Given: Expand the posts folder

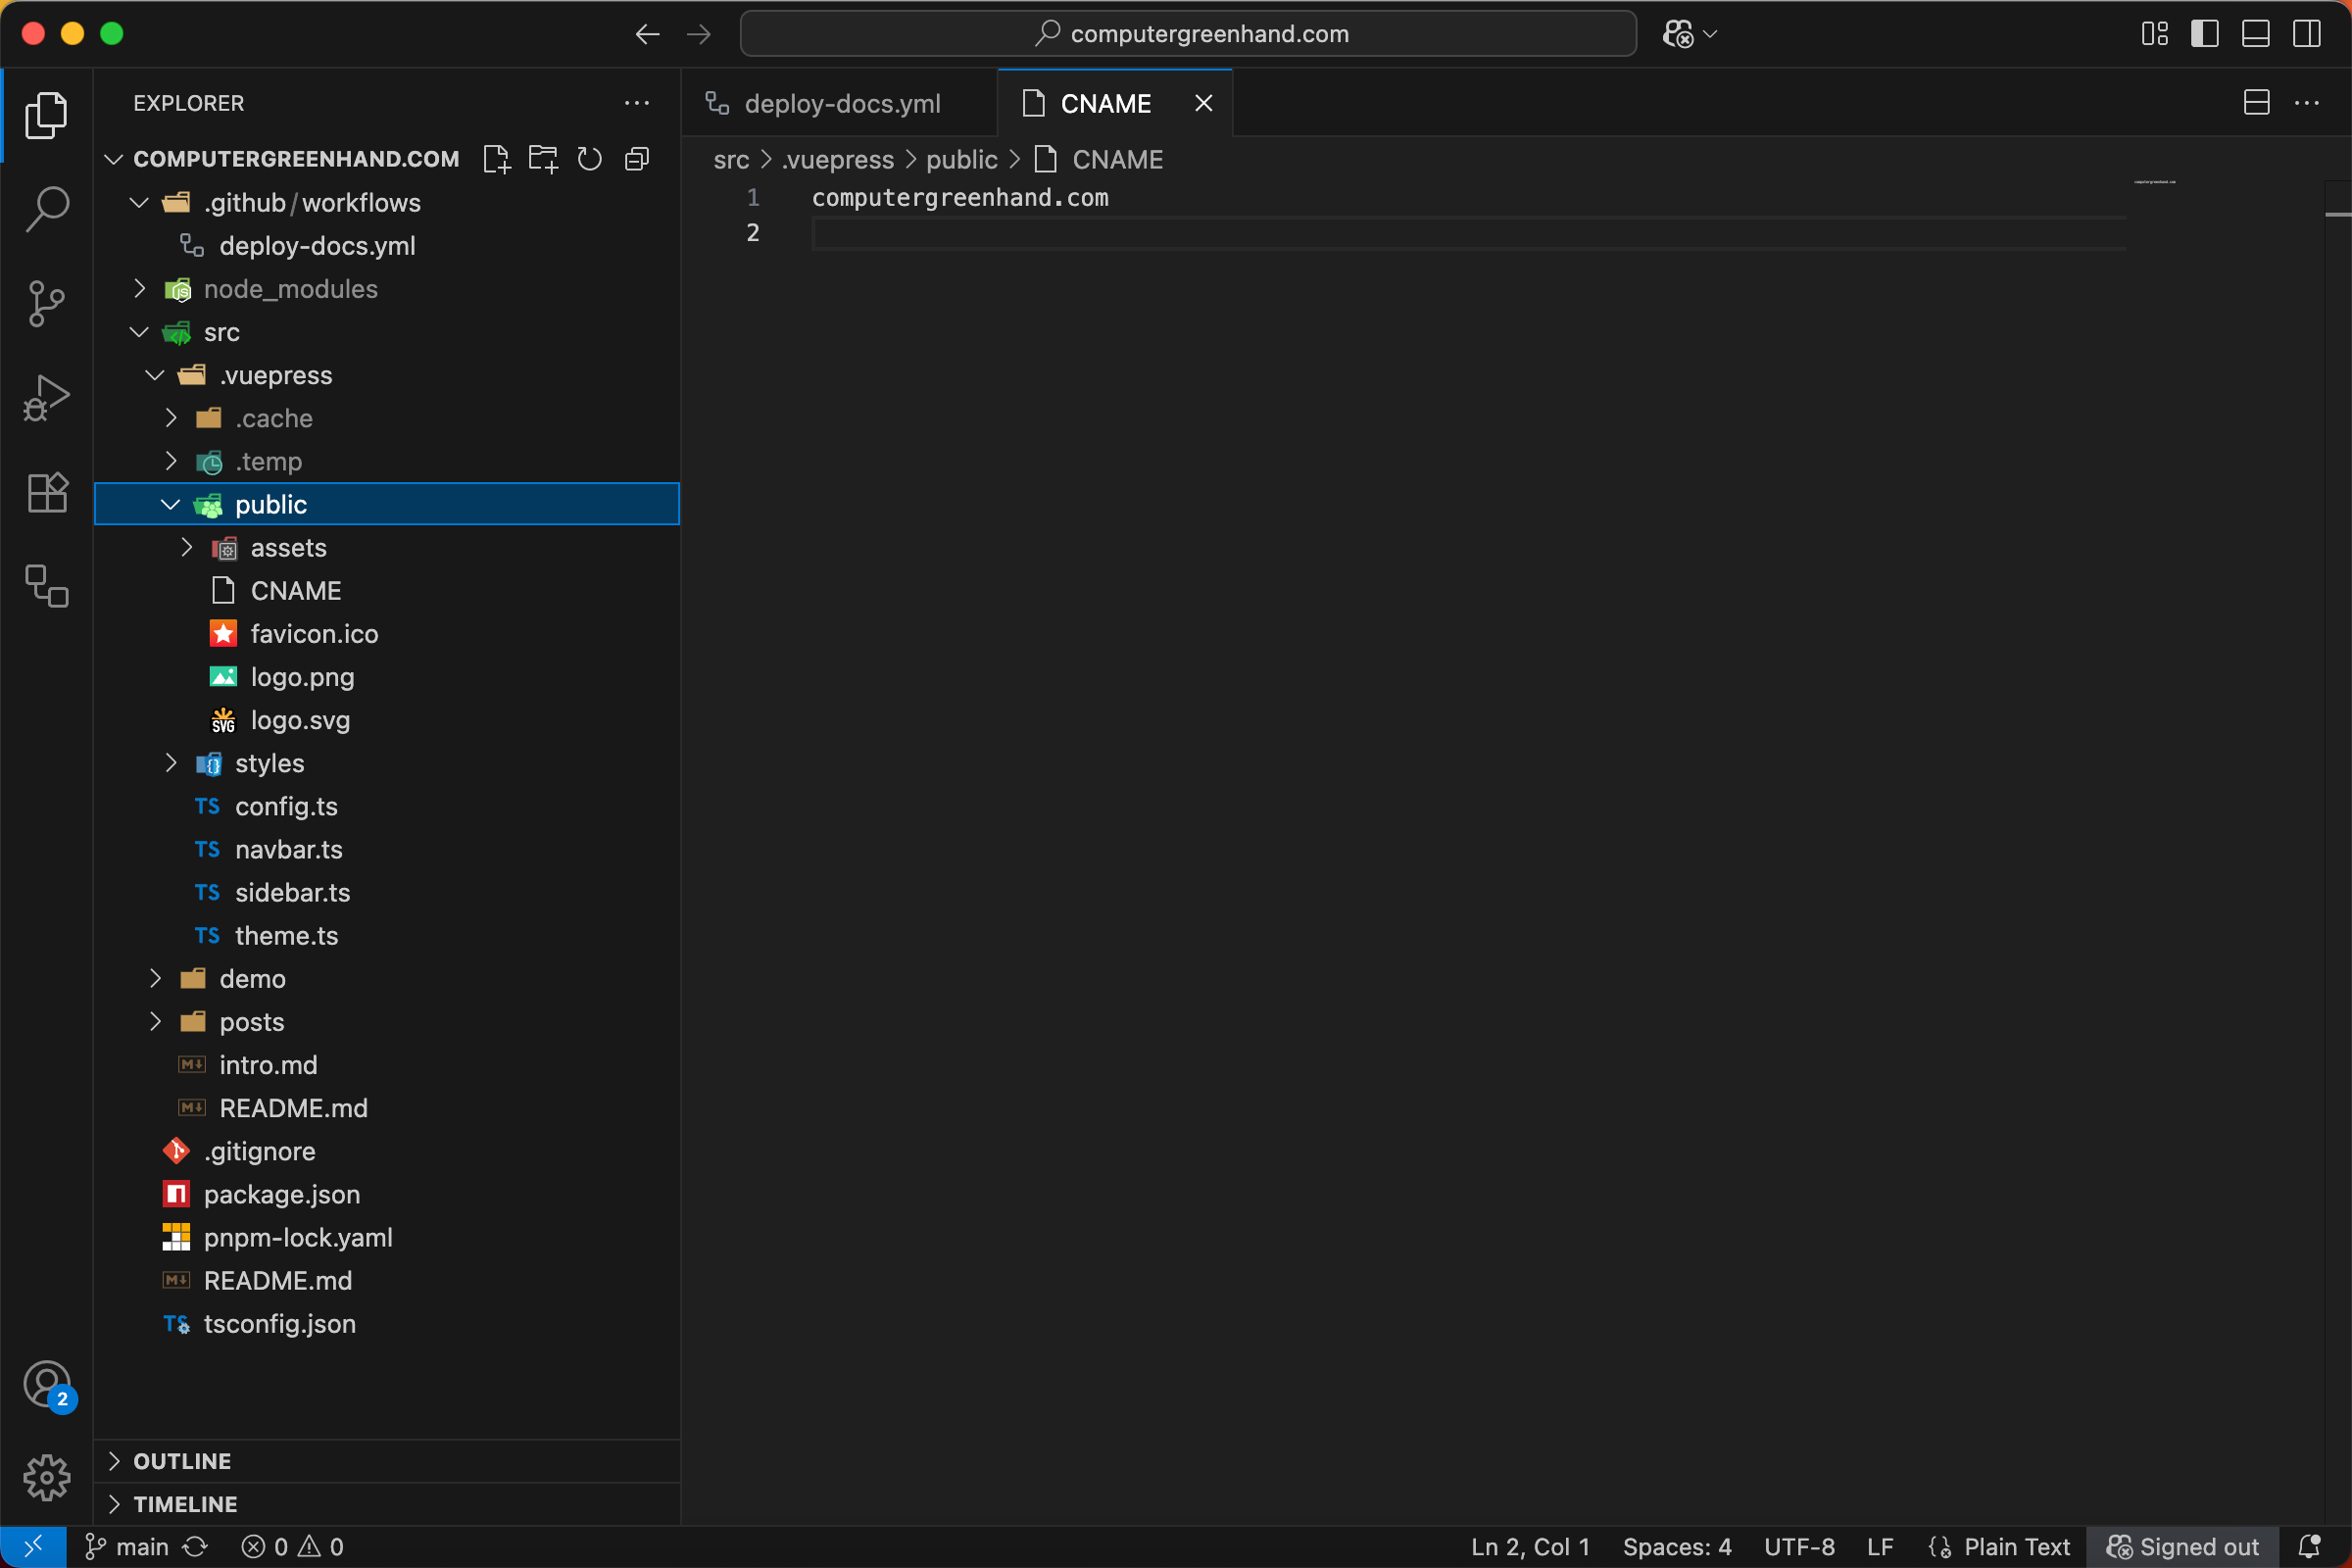Looking at the screenshot, I should pos(155,1022).
